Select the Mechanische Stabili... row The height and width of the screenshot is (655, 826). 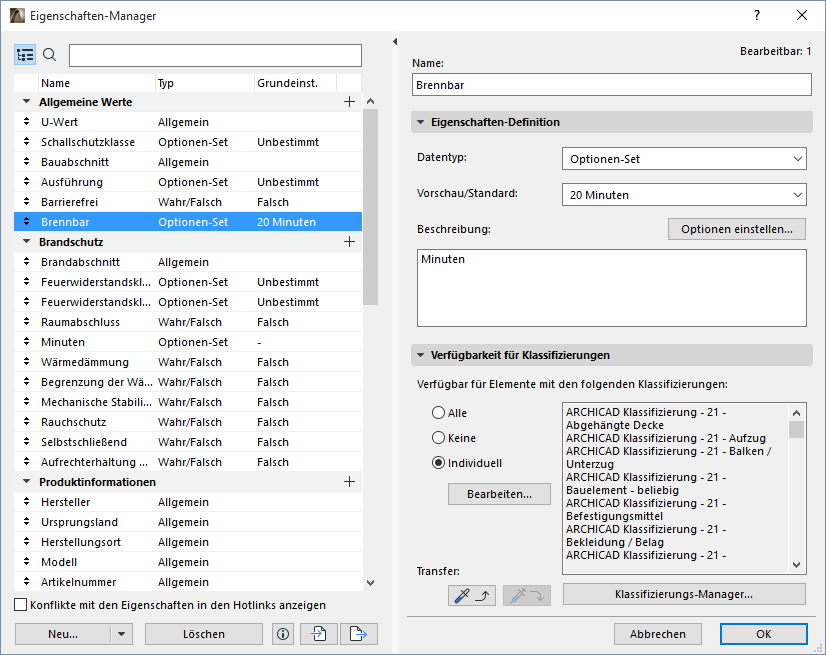click(x=188, y=402)
